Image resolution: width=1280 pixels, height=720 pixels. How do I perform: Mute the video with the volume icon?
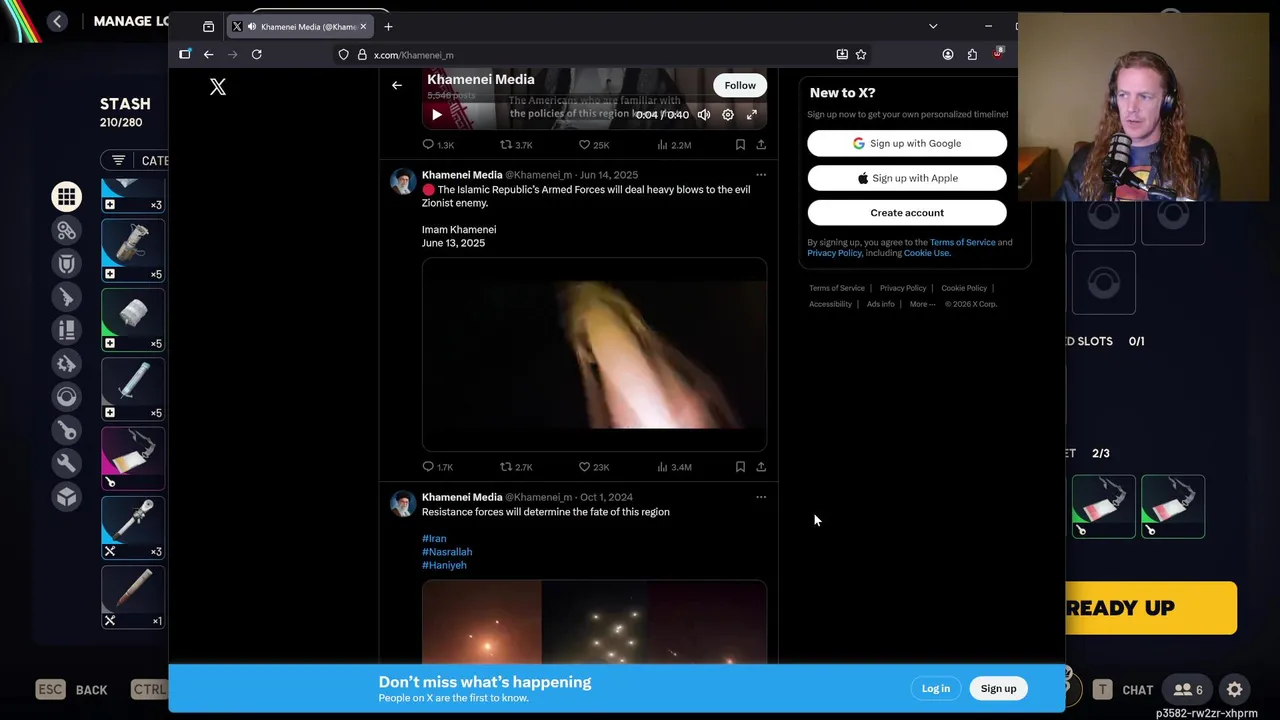point(704,115)
